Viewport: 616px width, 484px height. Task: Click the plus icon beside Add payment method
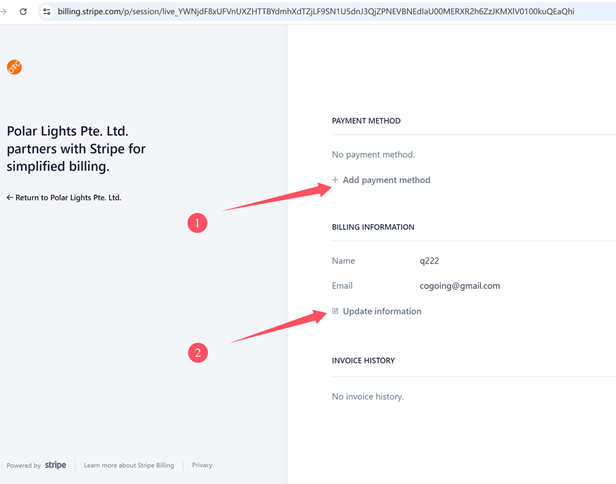pyautogui.click(x=335, y=180)
